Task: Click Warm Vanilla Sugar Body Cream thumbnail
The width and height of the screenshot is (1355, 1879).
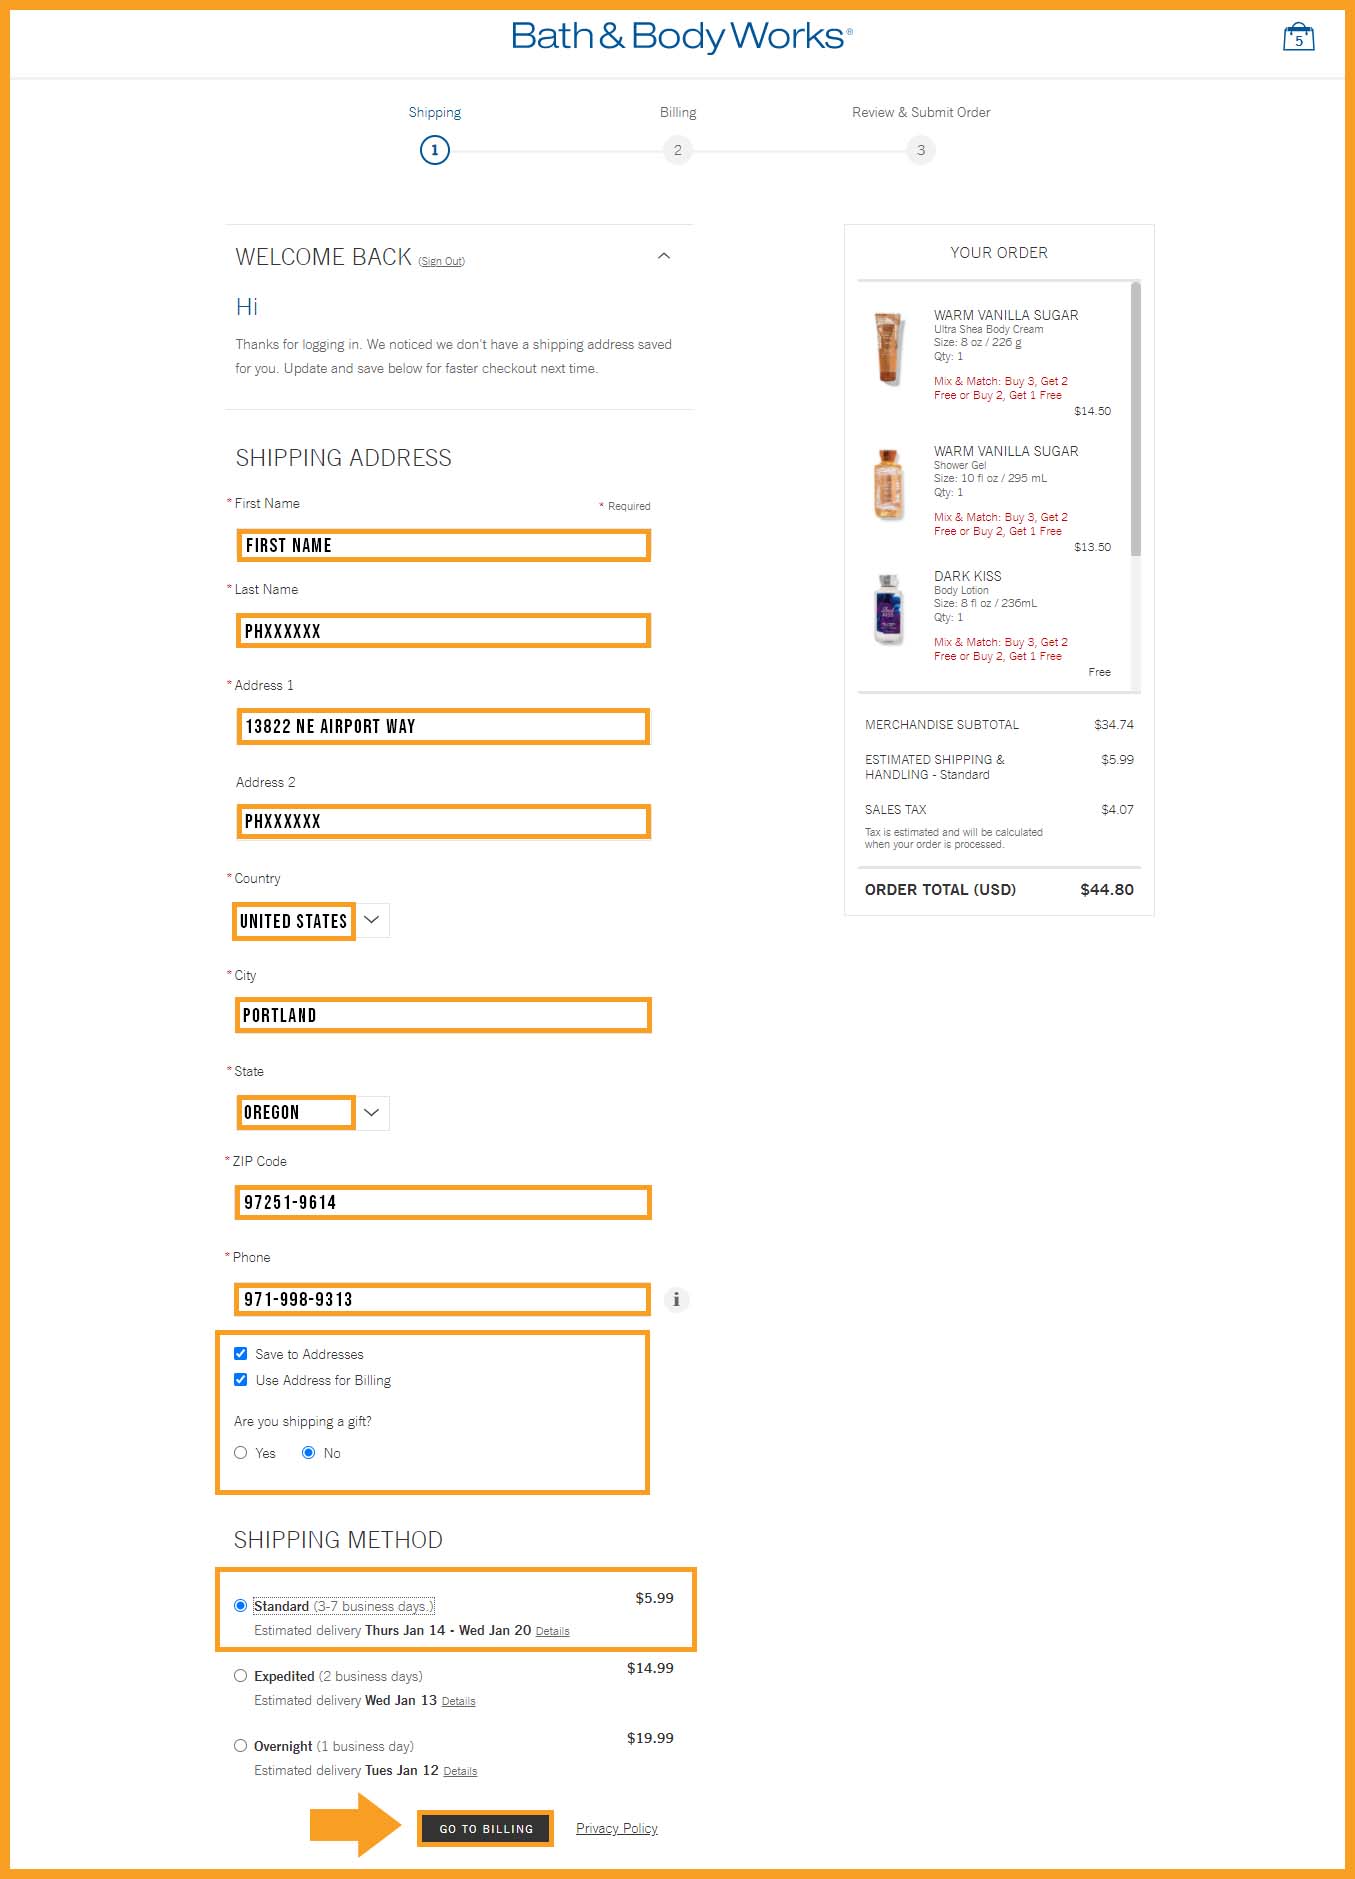Action: [x=888, y=348]
